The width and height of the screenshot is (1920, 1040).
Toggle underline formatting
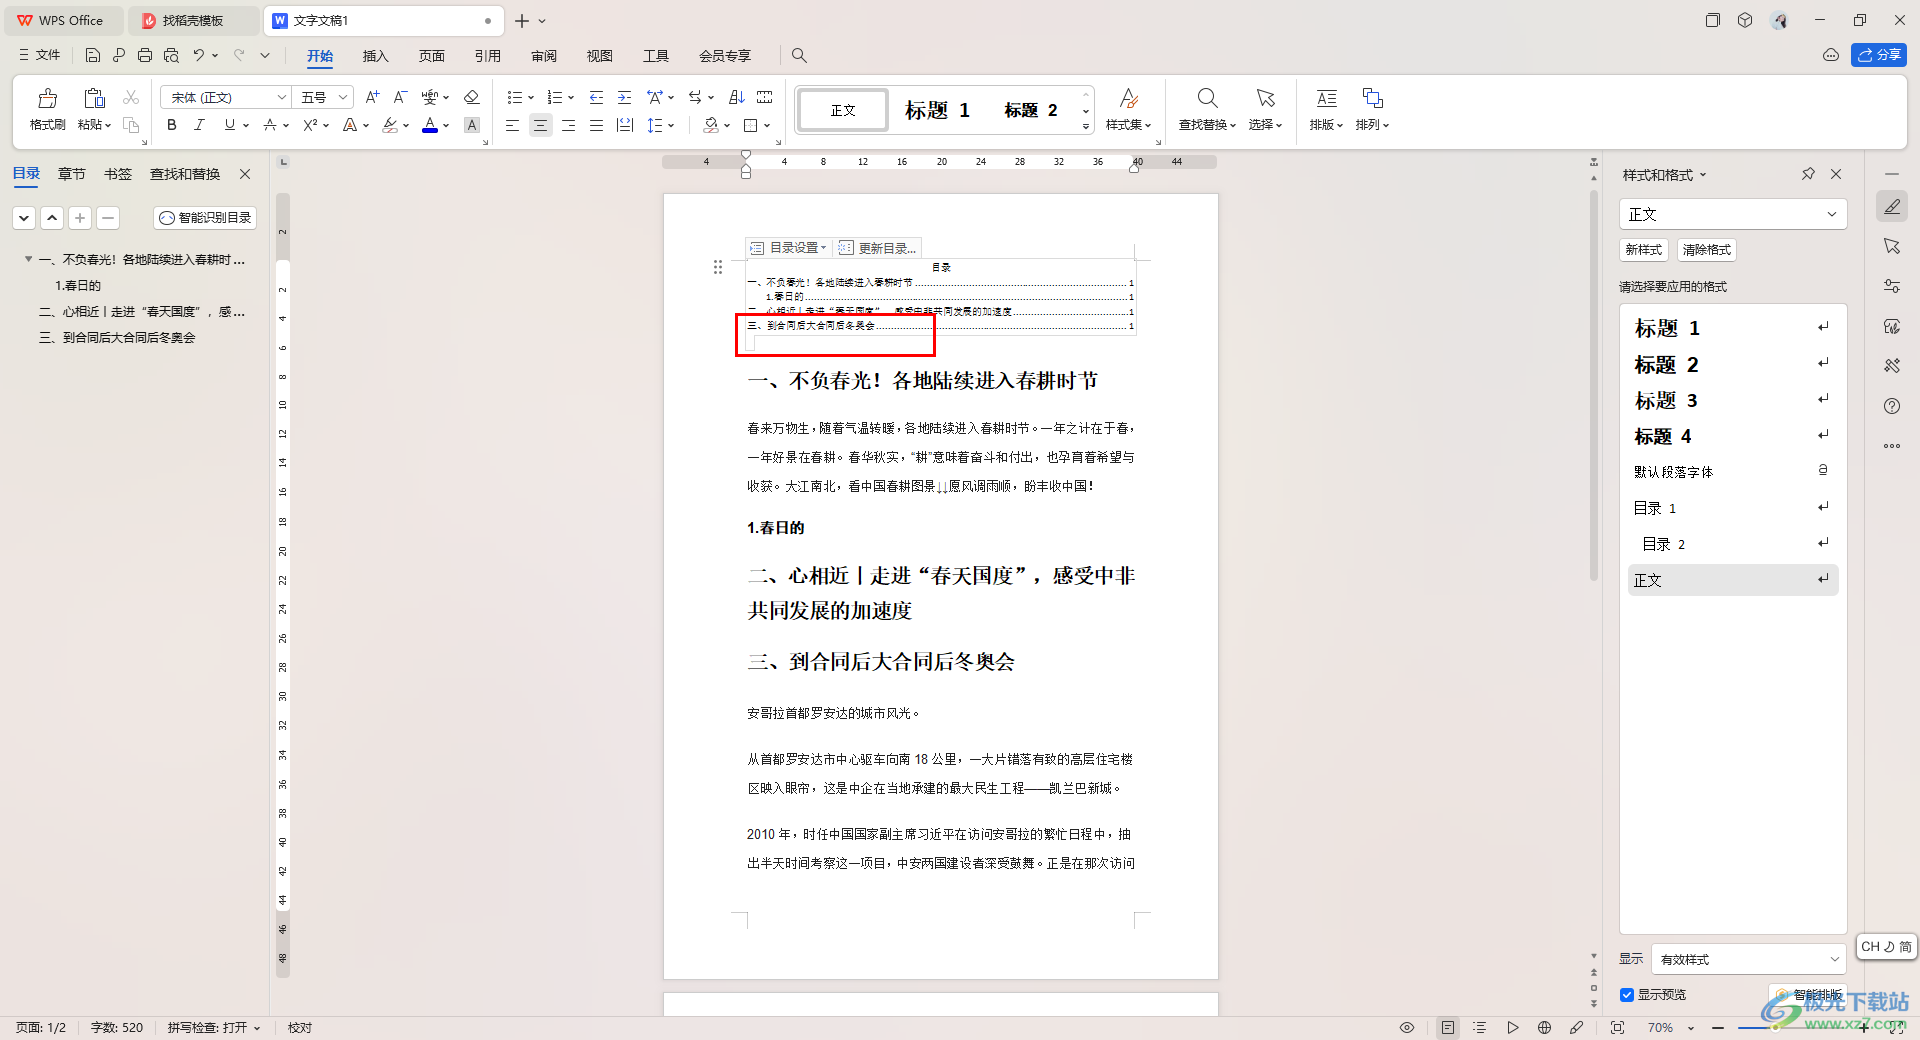tap(230, 125)
